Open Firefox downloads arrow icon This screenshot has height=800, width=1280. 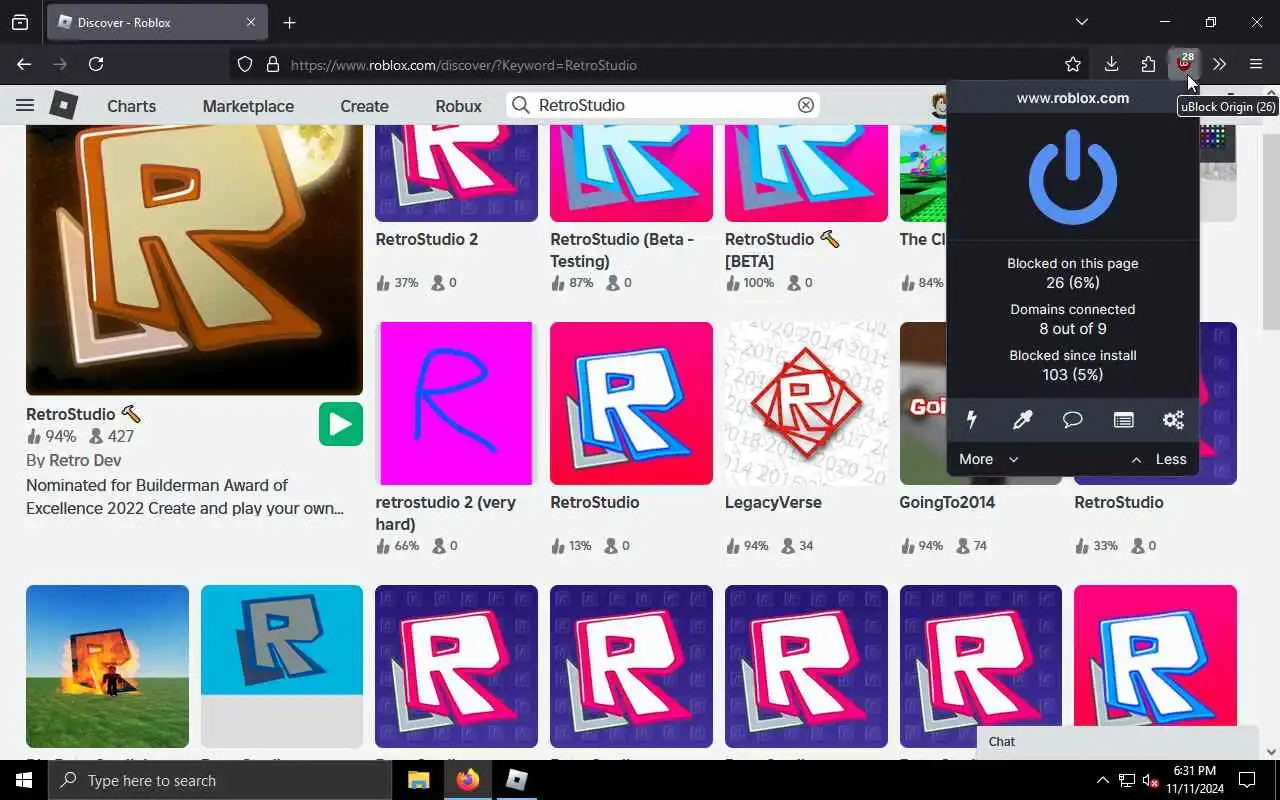pos(1111,64)
